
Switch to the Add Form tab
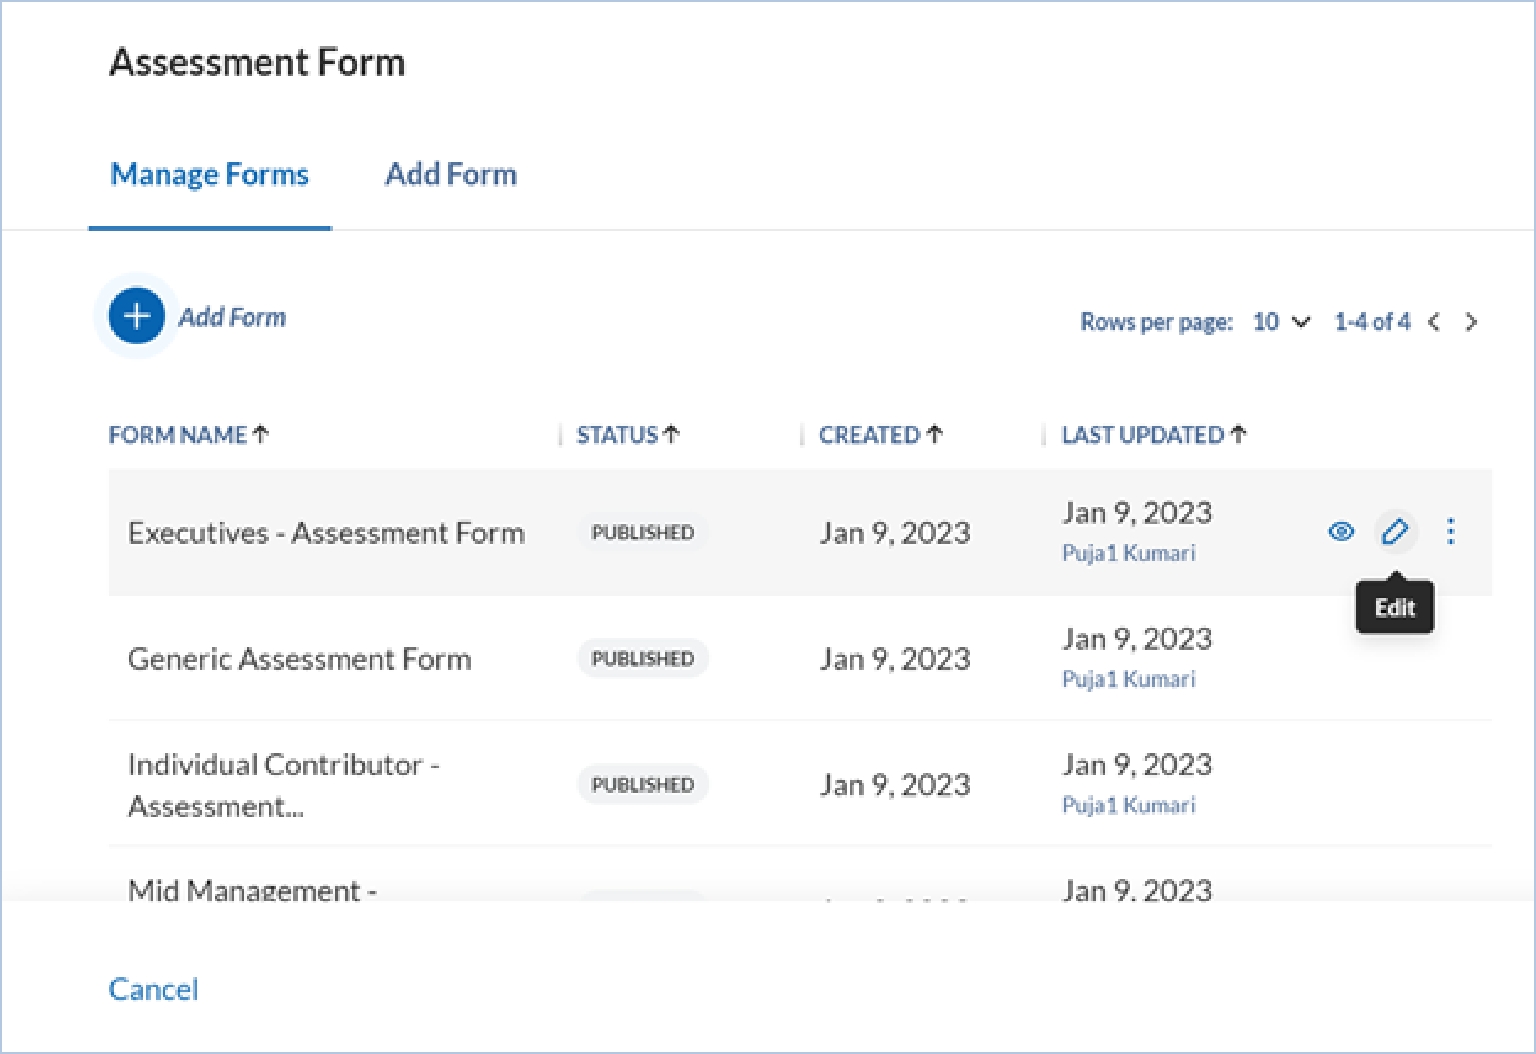pos(451,175)
